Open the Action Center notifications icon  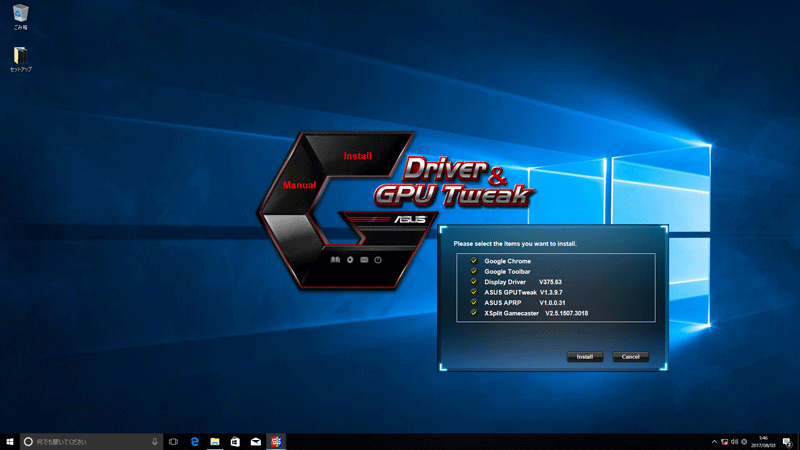(787, 442)
